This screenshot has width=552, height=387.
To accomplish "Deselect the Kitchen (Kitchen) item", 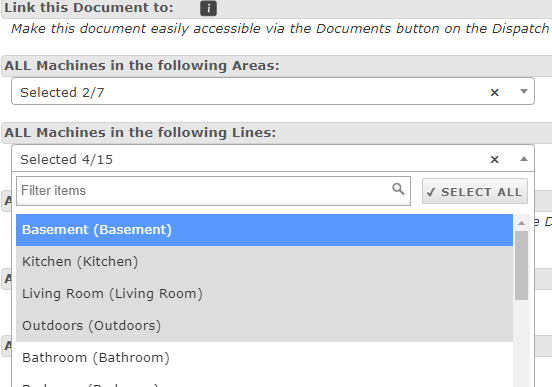I will click(x=264, y=262).
